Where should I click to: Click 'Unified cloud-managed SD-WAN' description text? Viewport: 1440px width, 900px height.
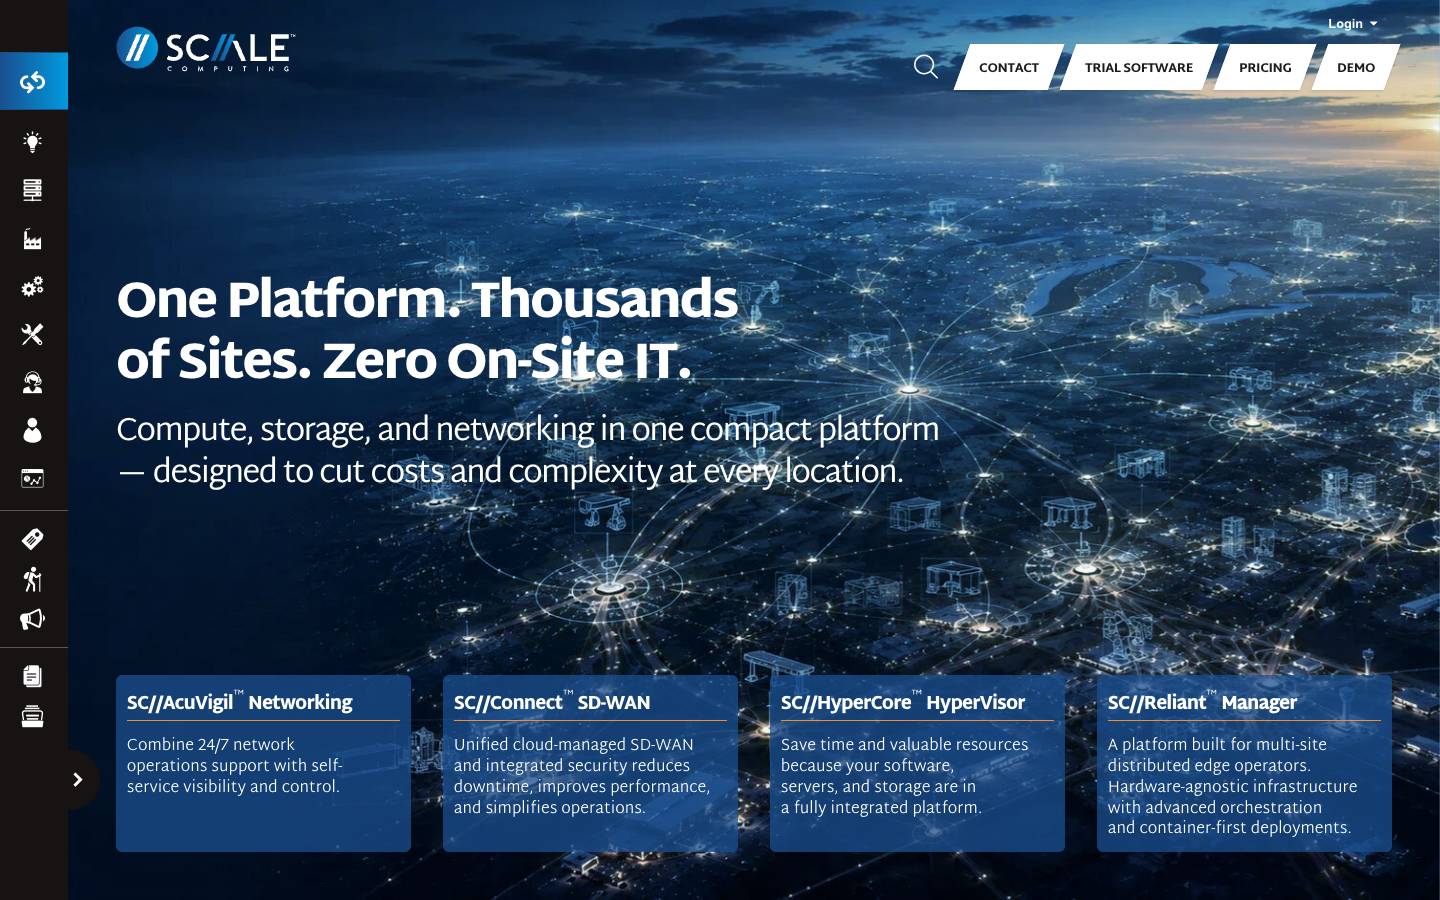tap(582, 776)
